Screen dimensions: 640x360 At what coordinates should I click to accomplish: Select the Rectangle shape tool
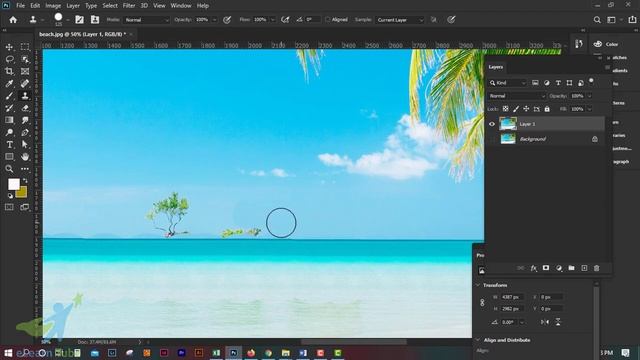coord(9,157)
